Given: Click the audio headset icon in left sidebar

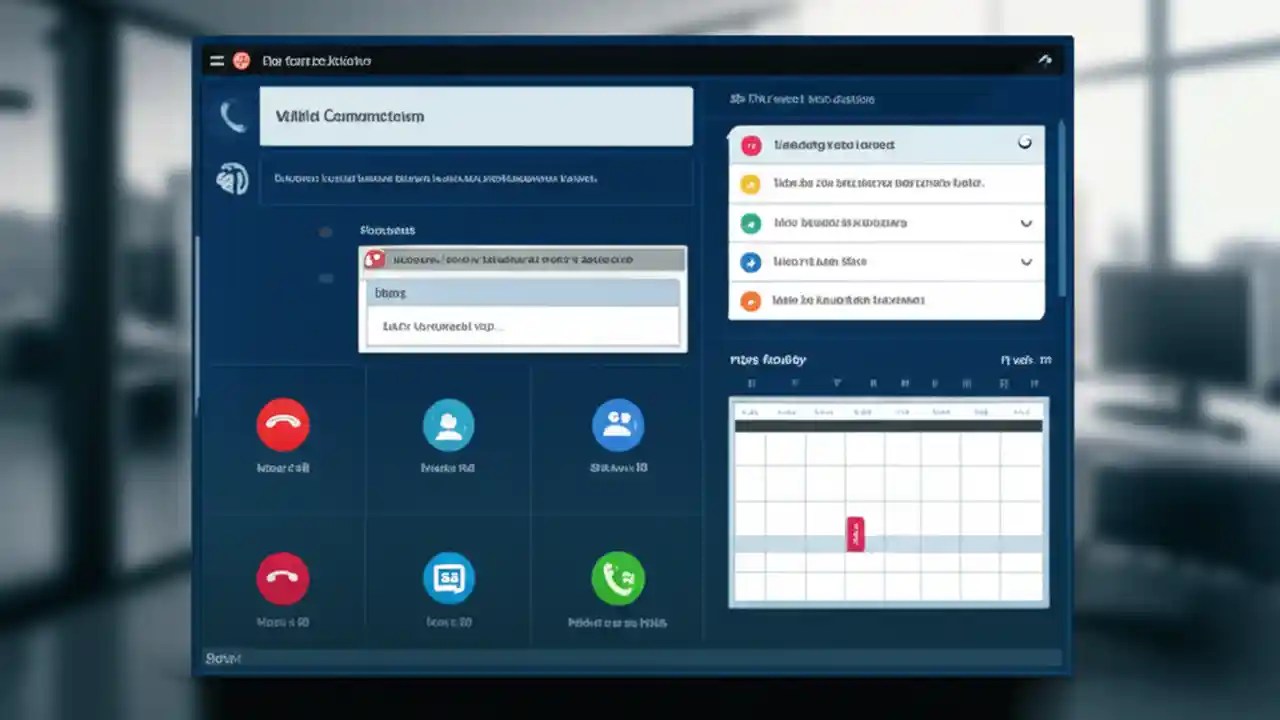Looking at the screenshot, I should point(233,180).
